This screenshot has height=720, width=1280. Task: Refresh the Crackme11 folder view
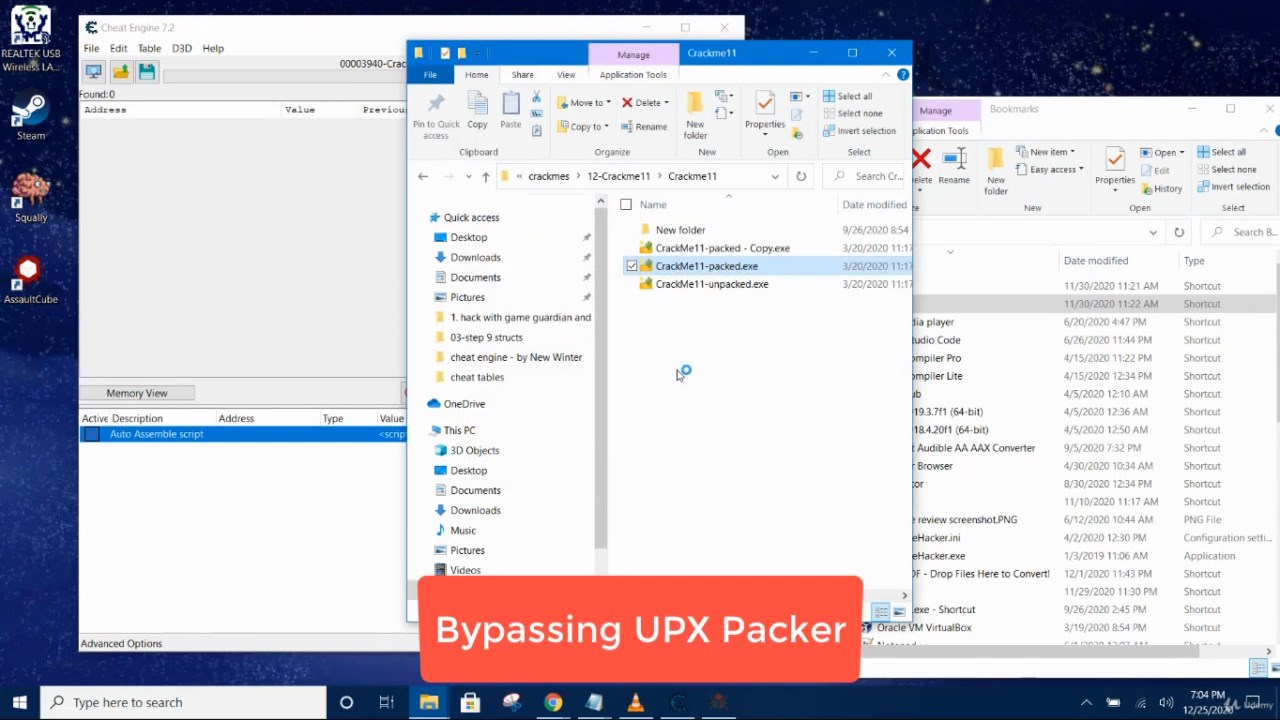[x=801, y=176]
